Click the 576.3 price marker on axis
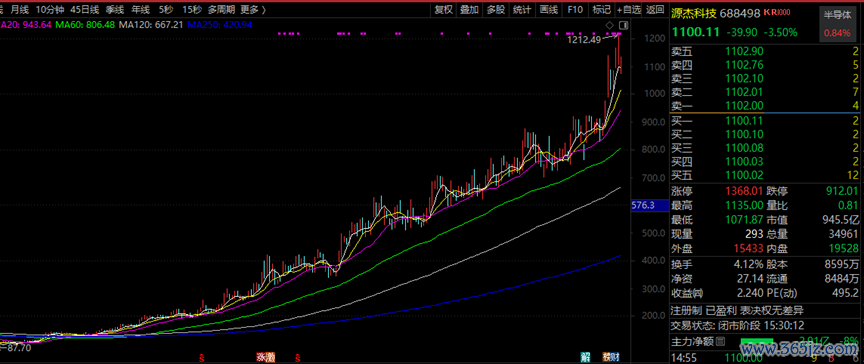Screen dimensions: 864x364 pyautogui.click(x=644, y=206)
